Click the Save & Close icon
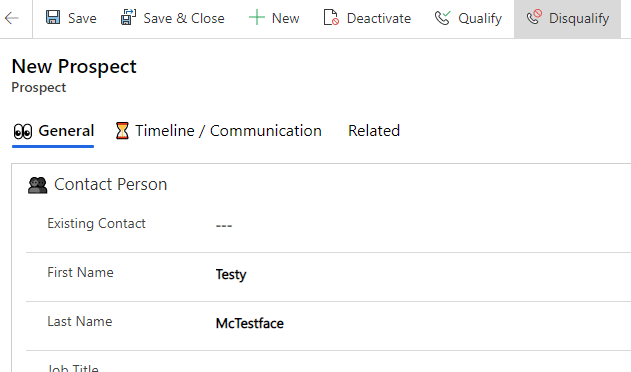 pos(128,18)
